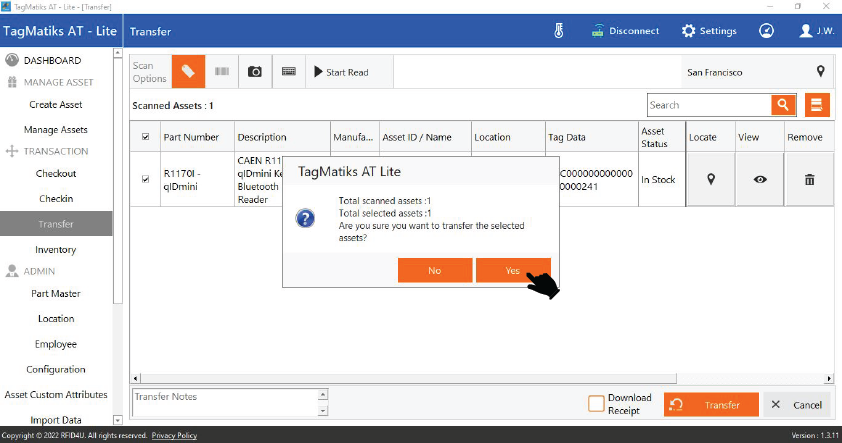This screenshot has width=842, height=443.
Task: Enable the Download Receipt checkbox
Action: (596, 404)
